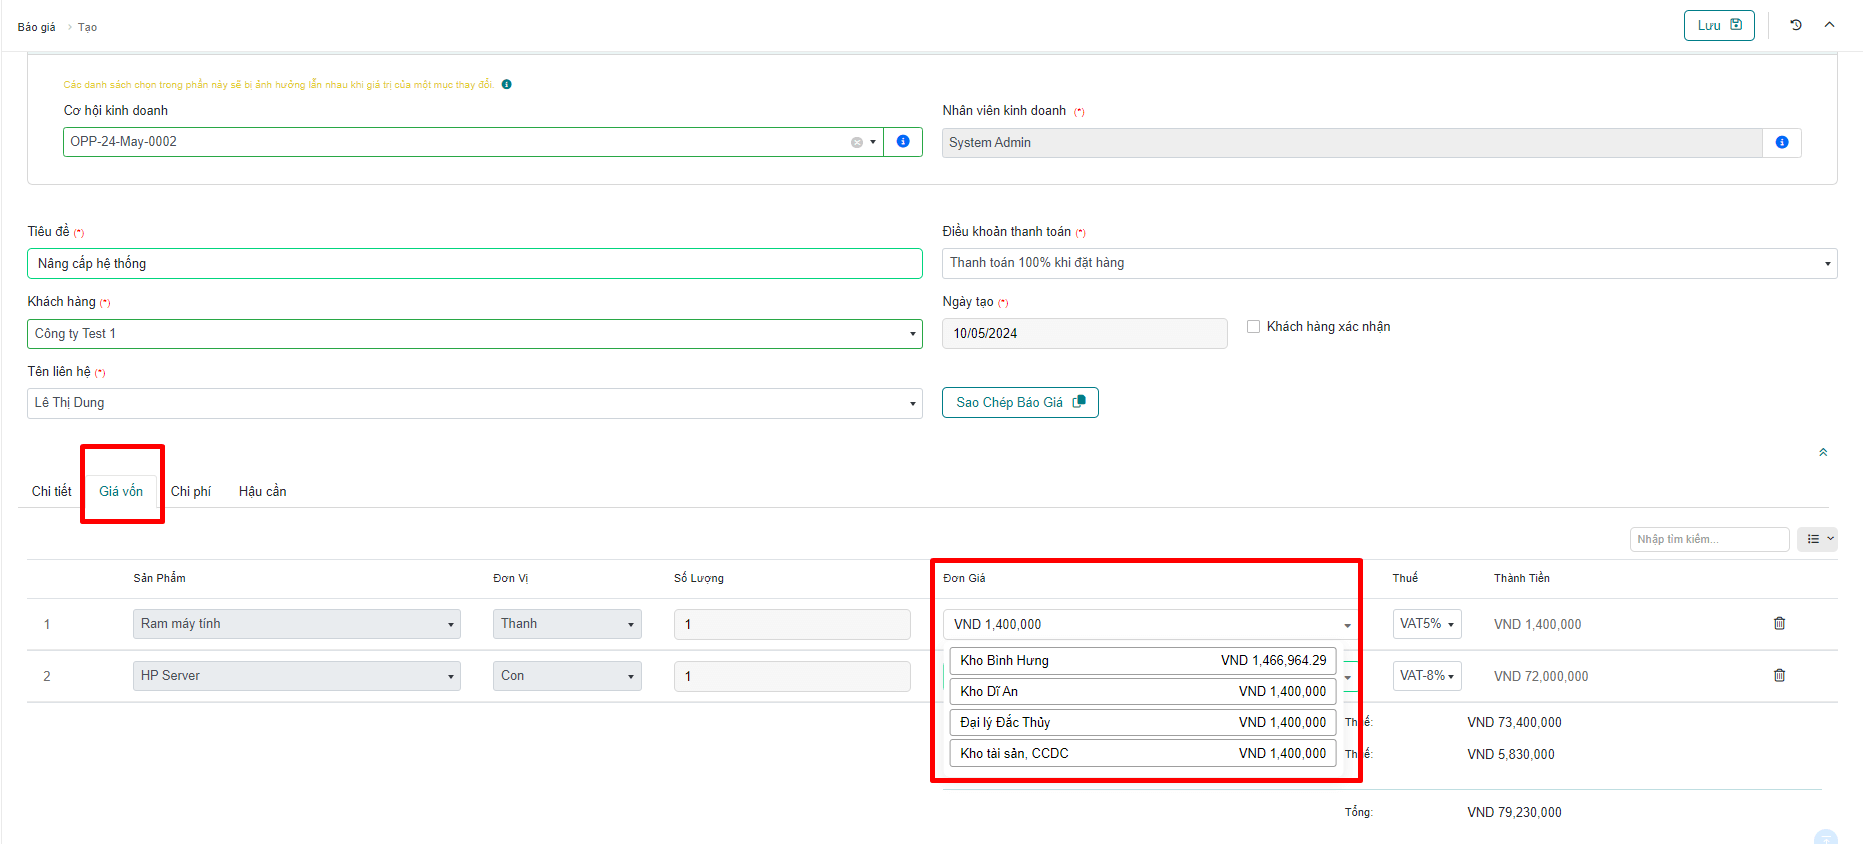Click the Nhập tìm kiếm search field

click(x=1708, y=539)
